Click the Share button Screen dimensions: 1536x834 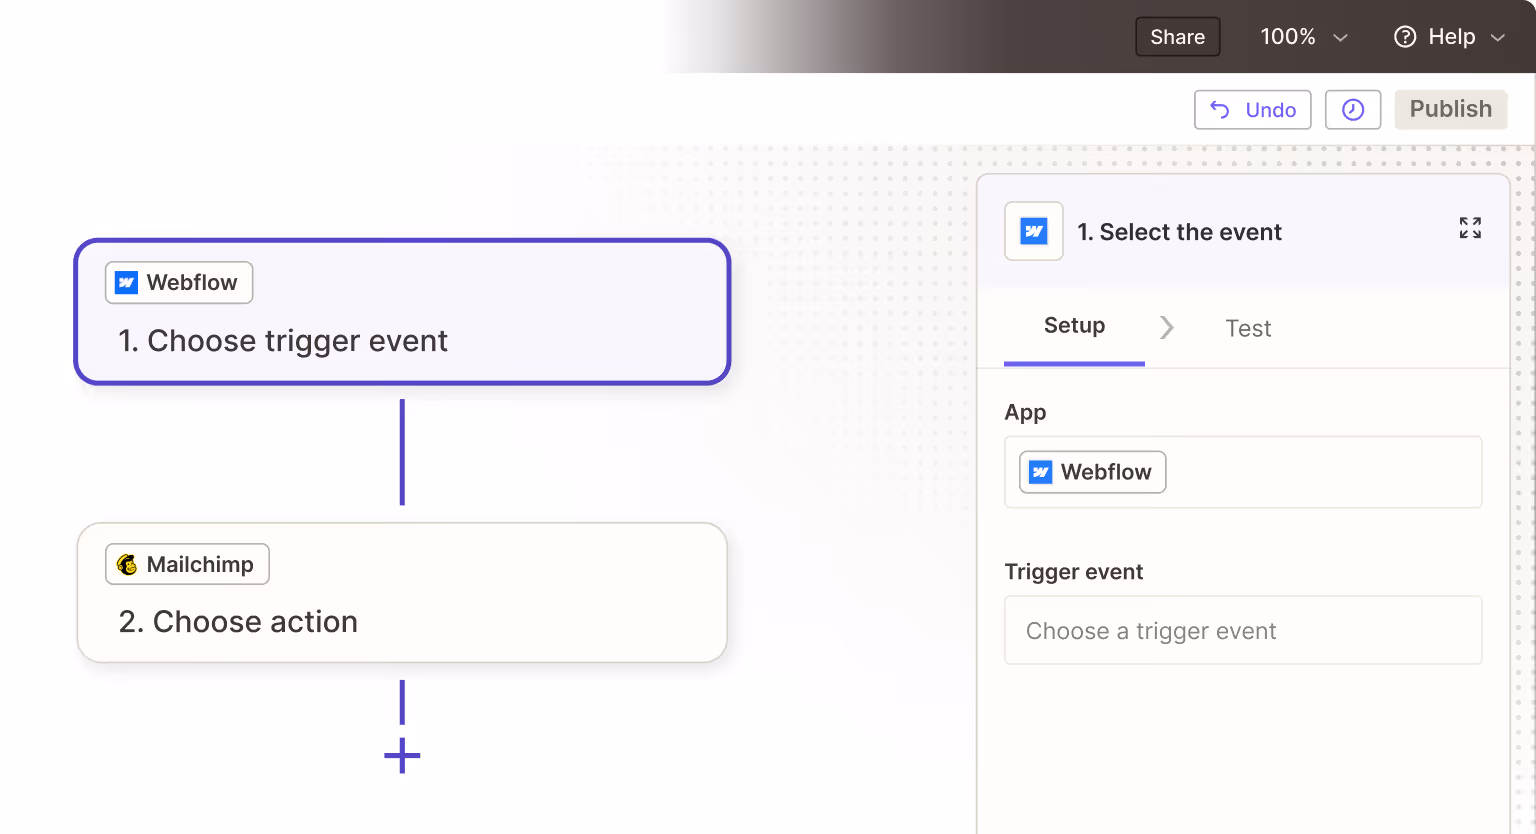1177,36
